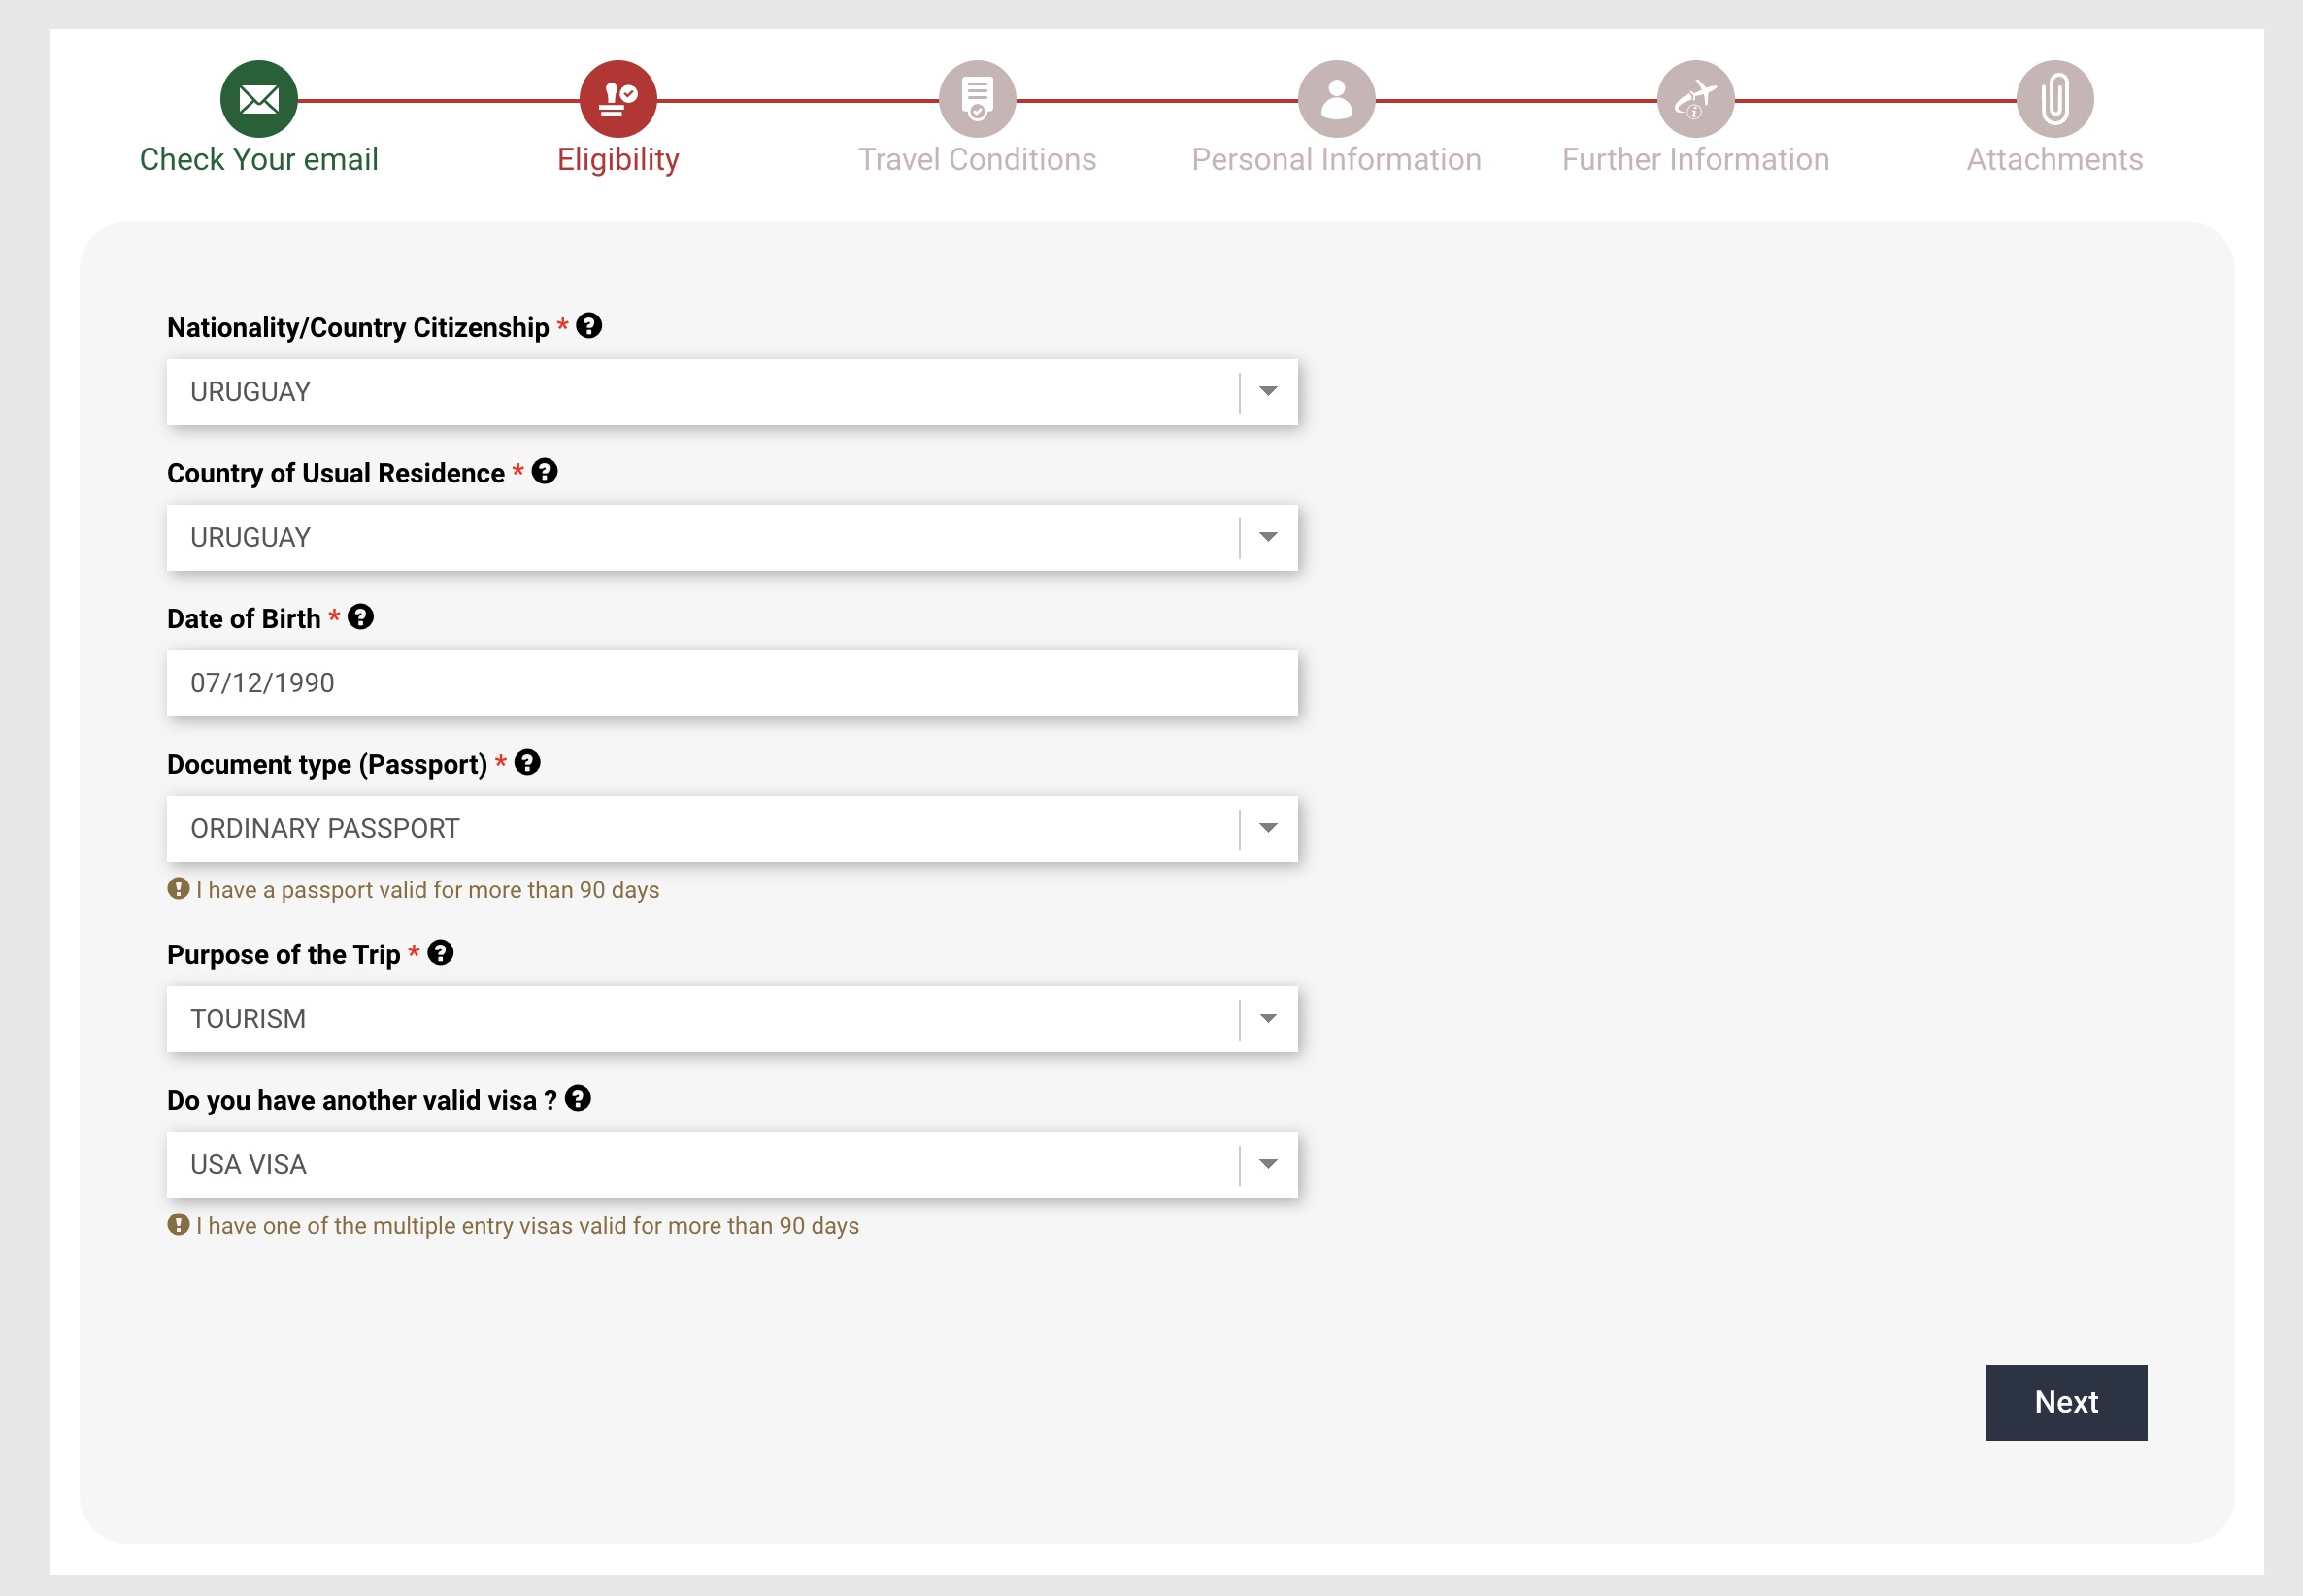Click help icon for another valid visa question

tap(578, 1099)
